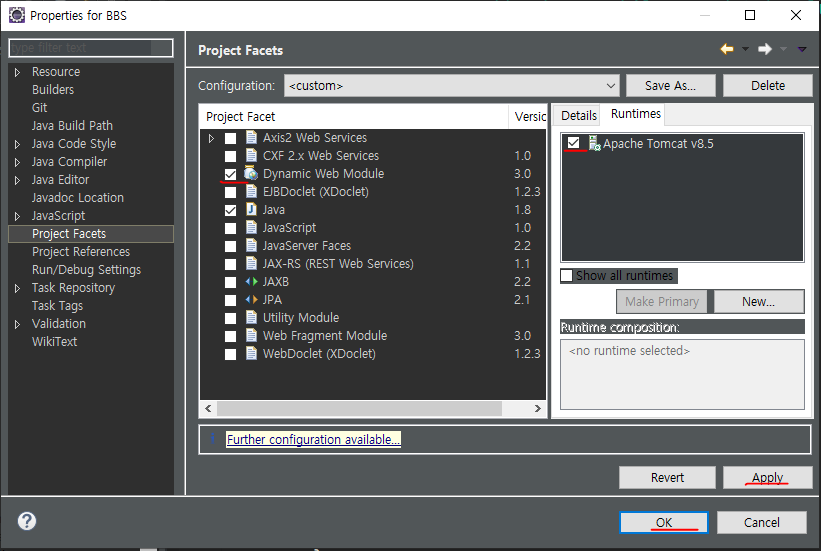Screen dimensions: 821x551
Task: Confirm with the OK button
Action: 664,523
